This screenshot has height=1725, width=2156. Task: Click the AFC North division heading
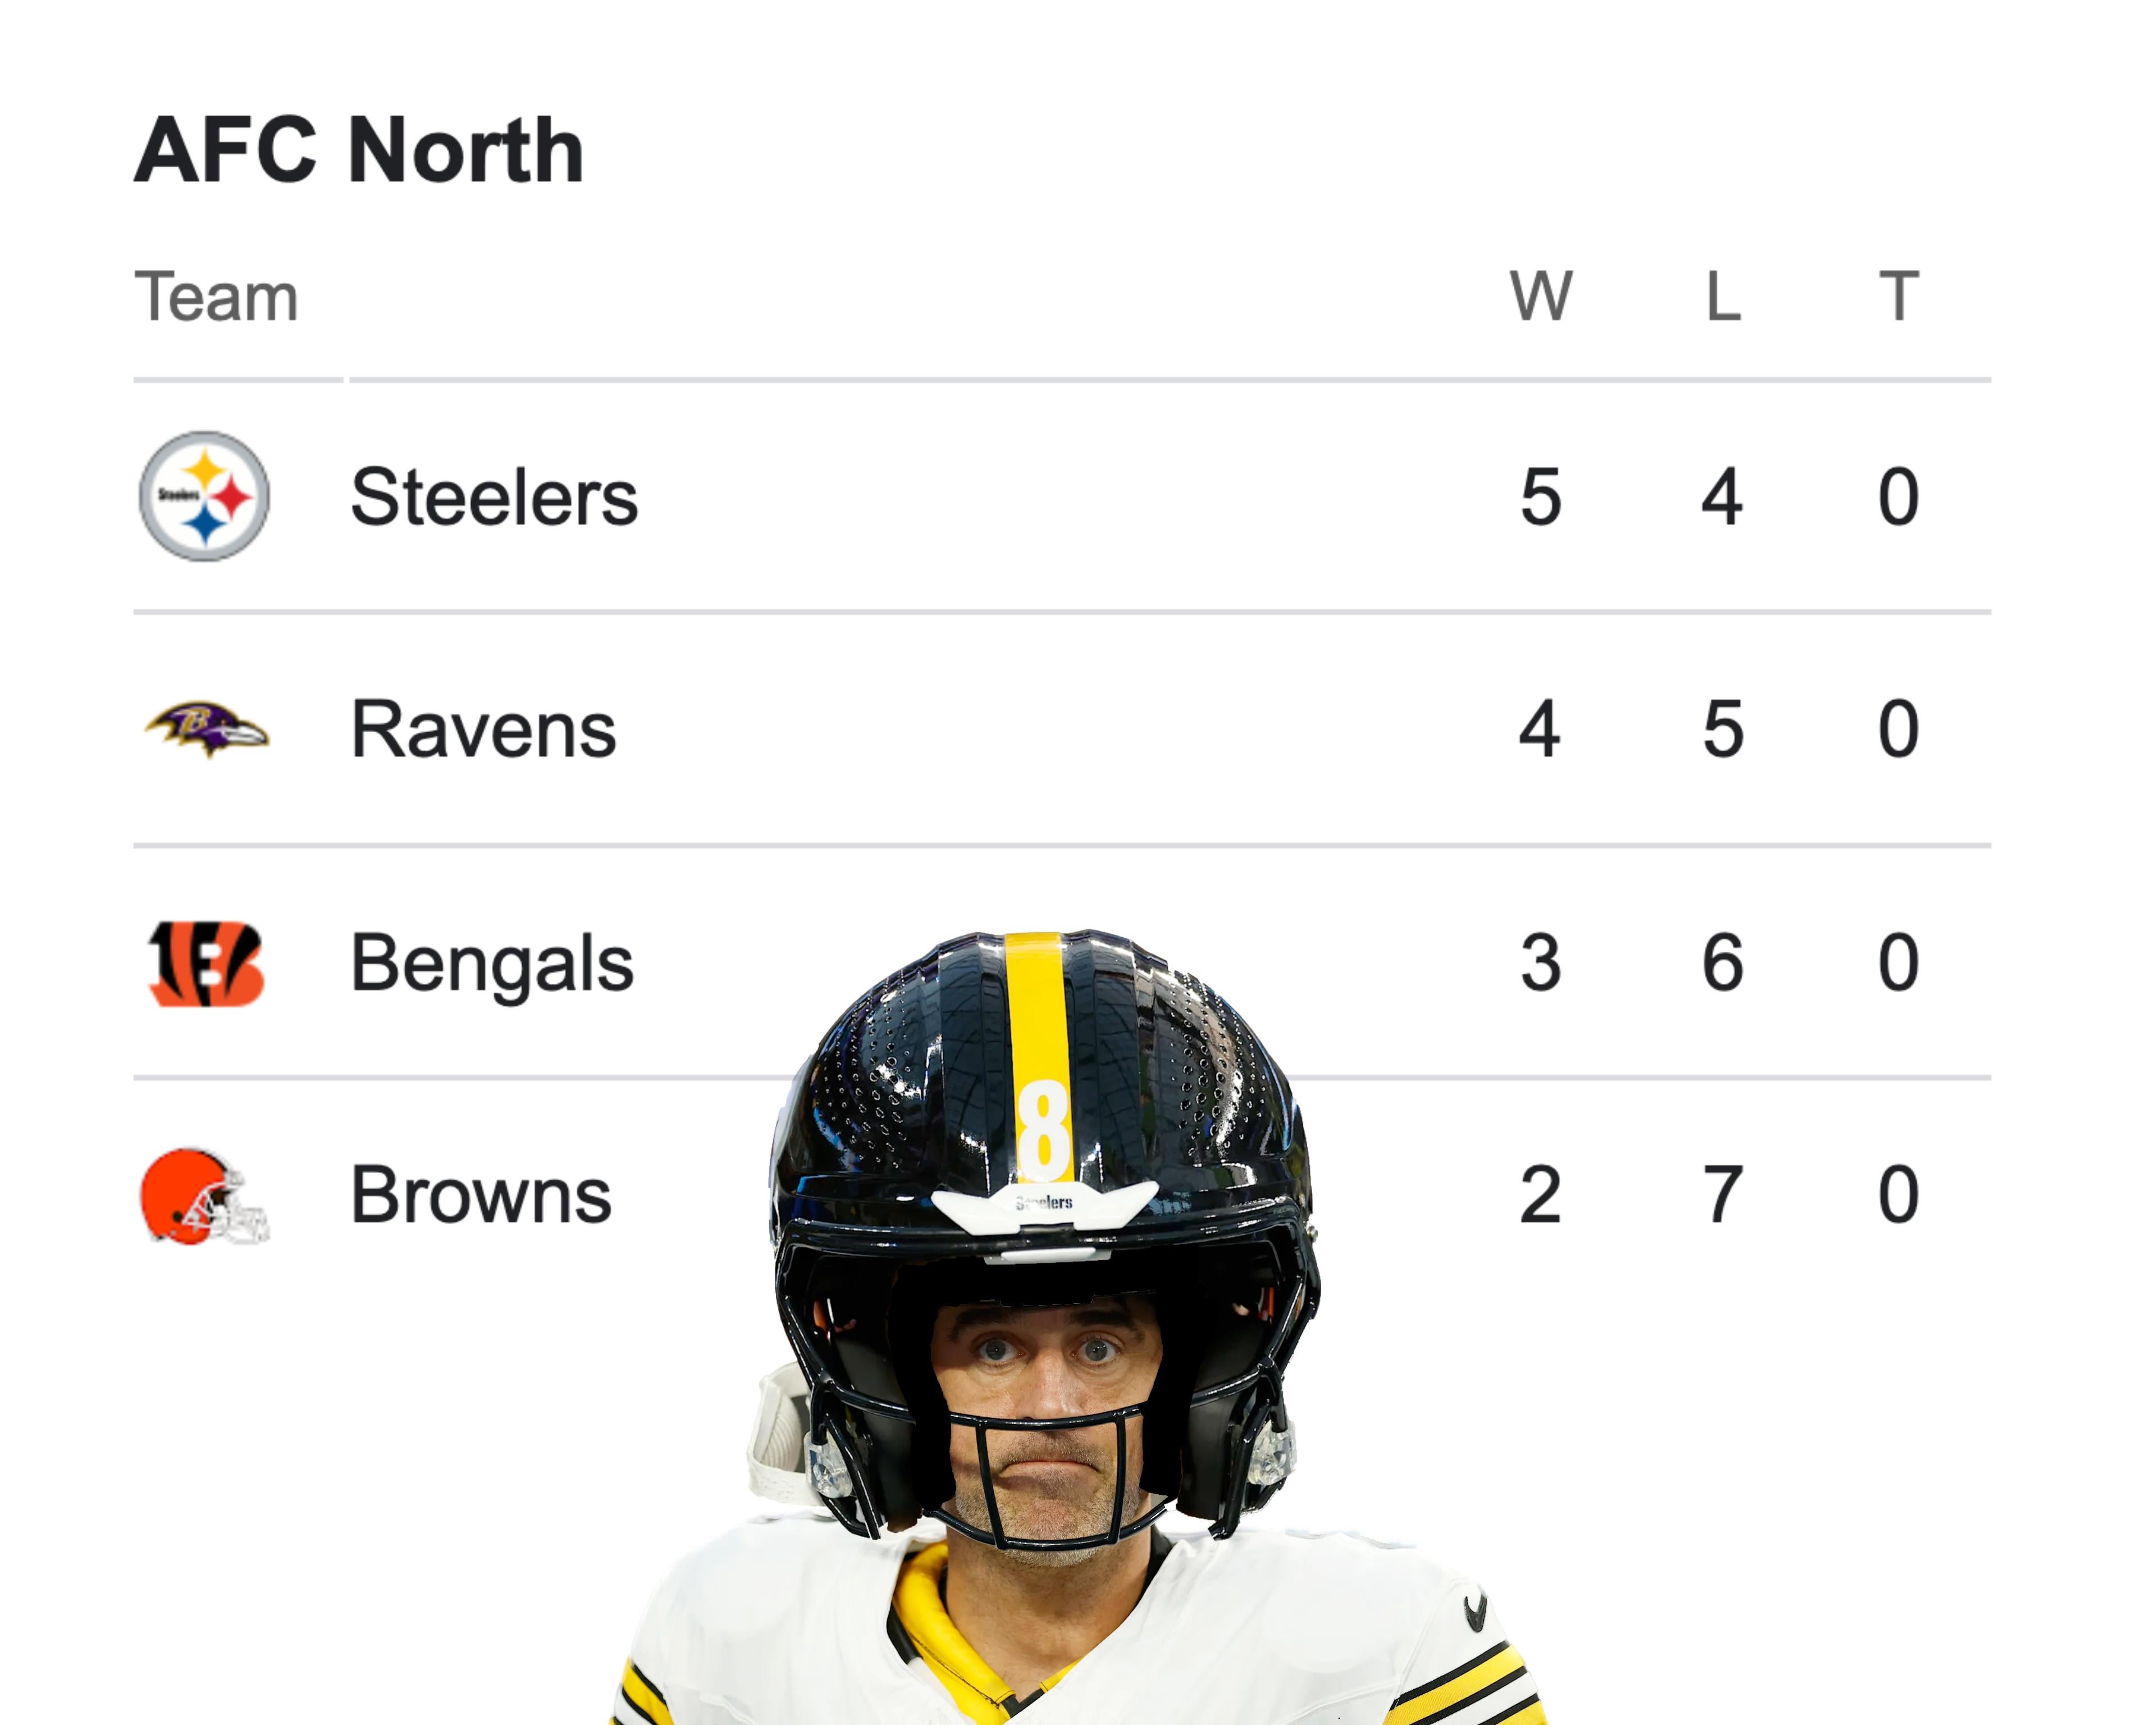(x=359, y=150)
